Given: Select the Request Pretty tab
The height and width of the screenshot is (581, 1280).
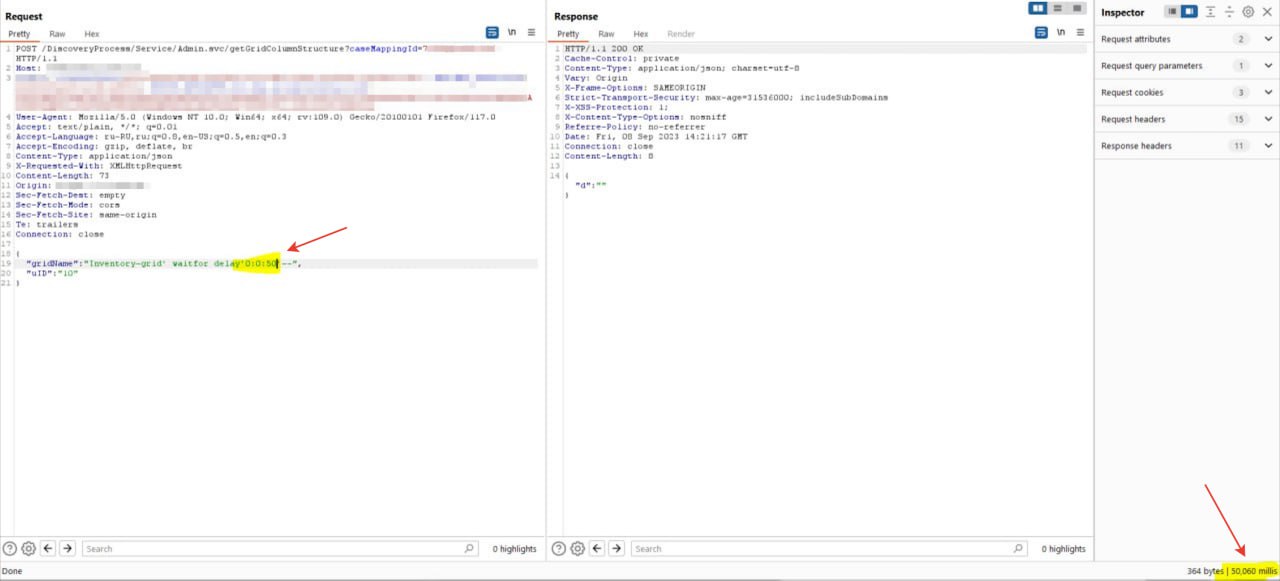Looking at the screenshot, I should 19,34.
